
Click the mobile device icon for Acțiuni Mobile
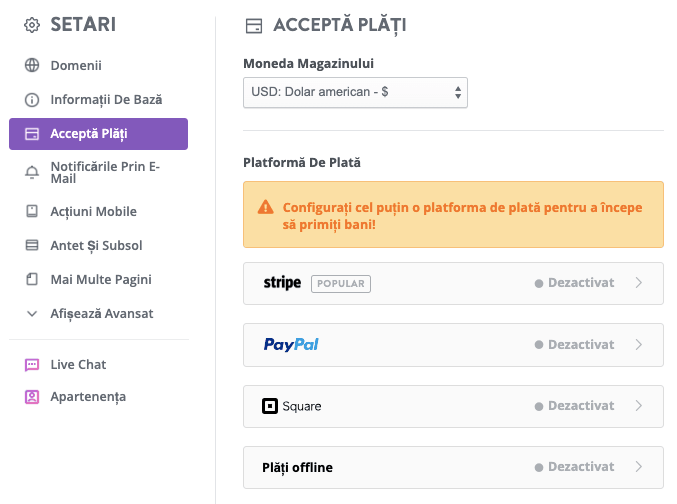click(32, 211)
